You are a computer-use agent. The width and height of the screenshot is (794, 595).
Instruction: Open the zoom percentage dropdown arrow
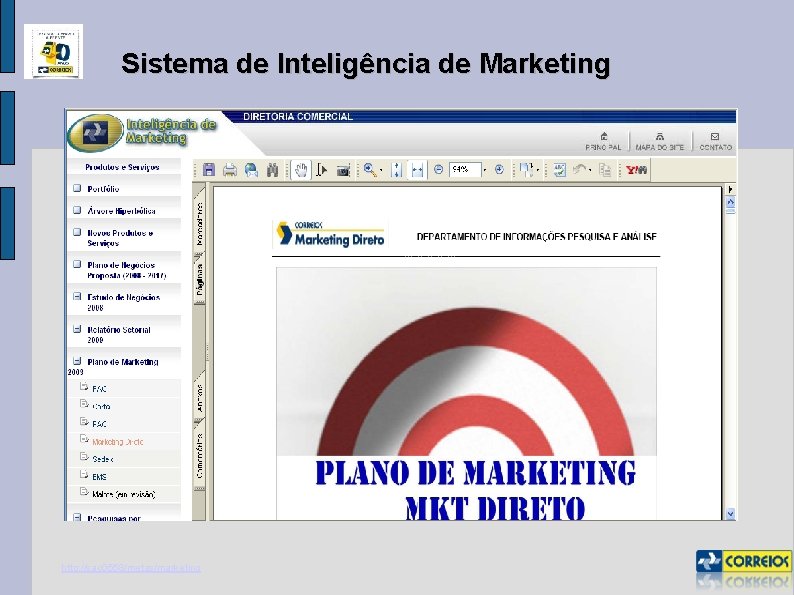(x=485, y=170)
